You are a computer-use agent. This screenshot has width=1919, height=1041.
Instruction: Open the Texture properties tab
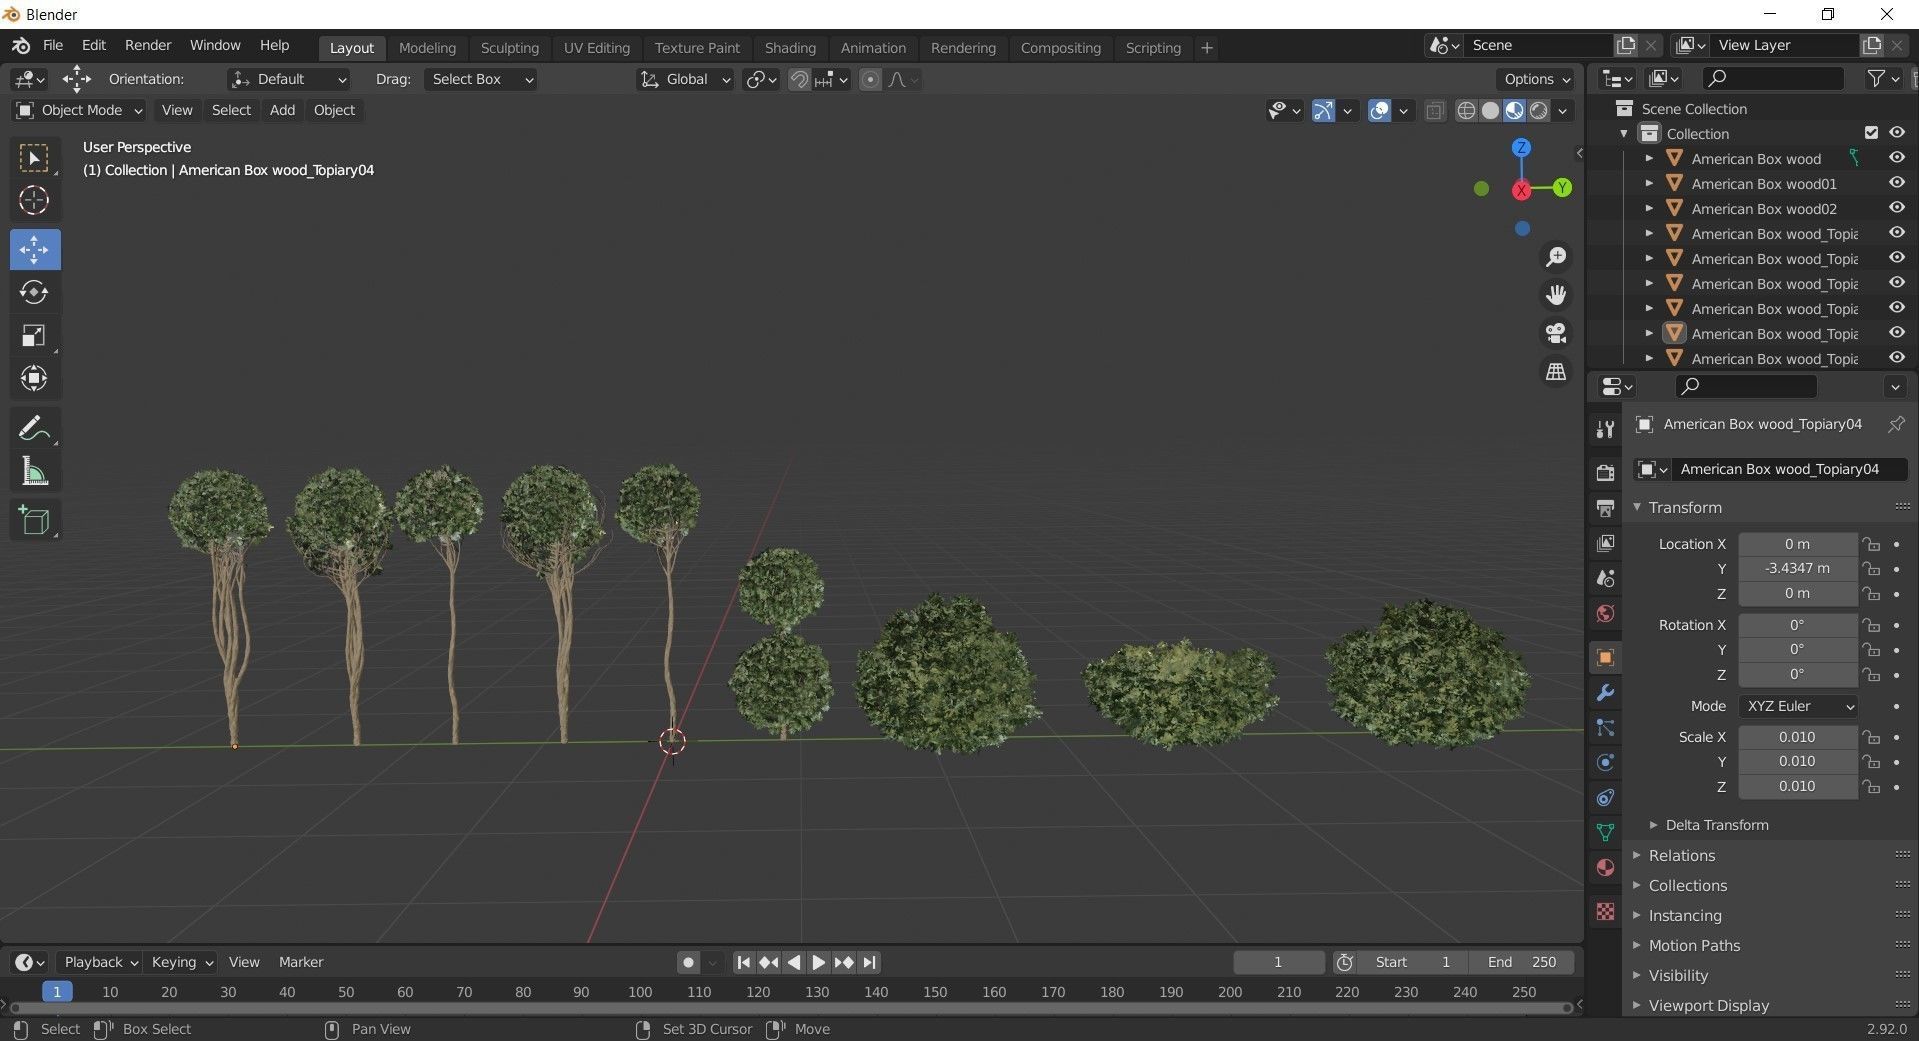(x=1605, y=911)
